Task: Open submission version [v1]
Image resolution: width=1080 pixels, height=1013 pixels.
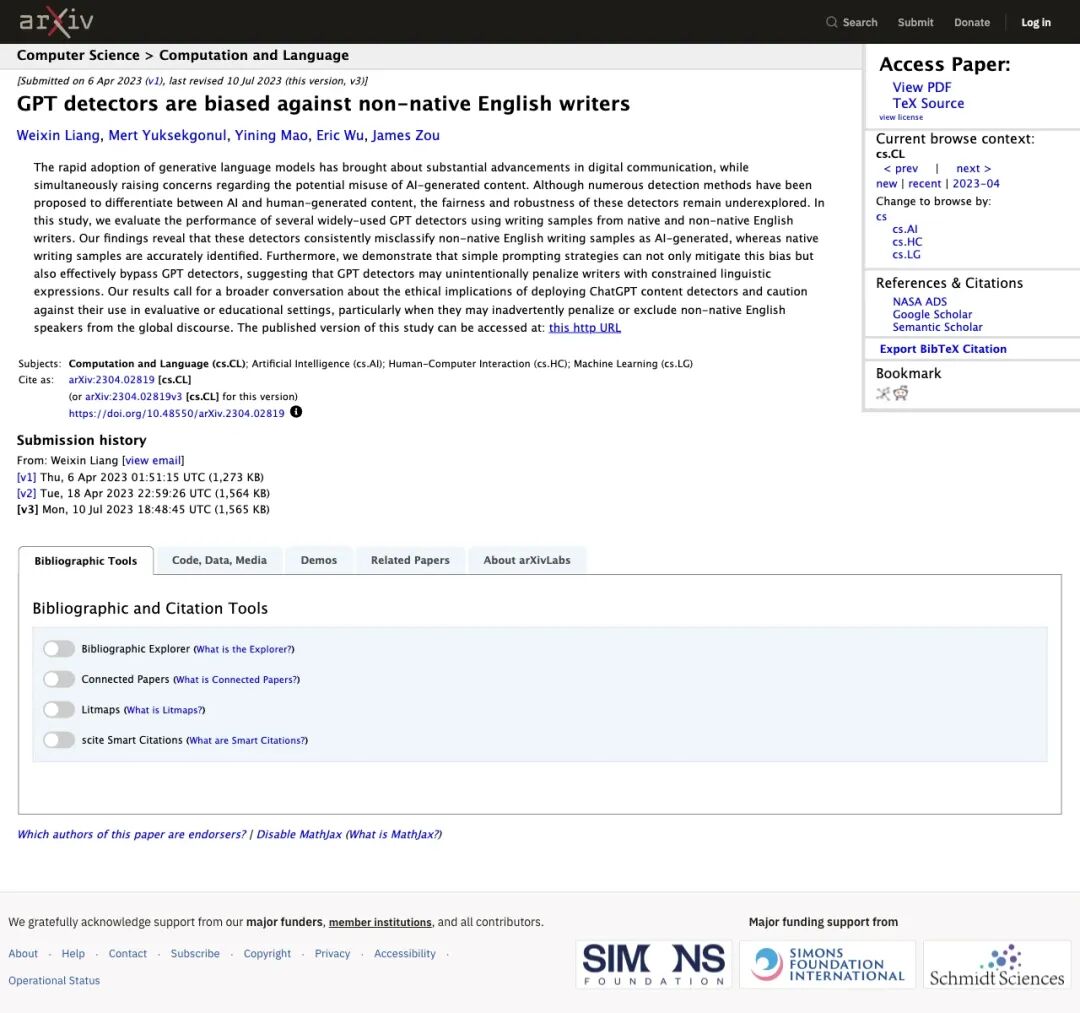Action: pyautogui.click(x=27, y=477)
